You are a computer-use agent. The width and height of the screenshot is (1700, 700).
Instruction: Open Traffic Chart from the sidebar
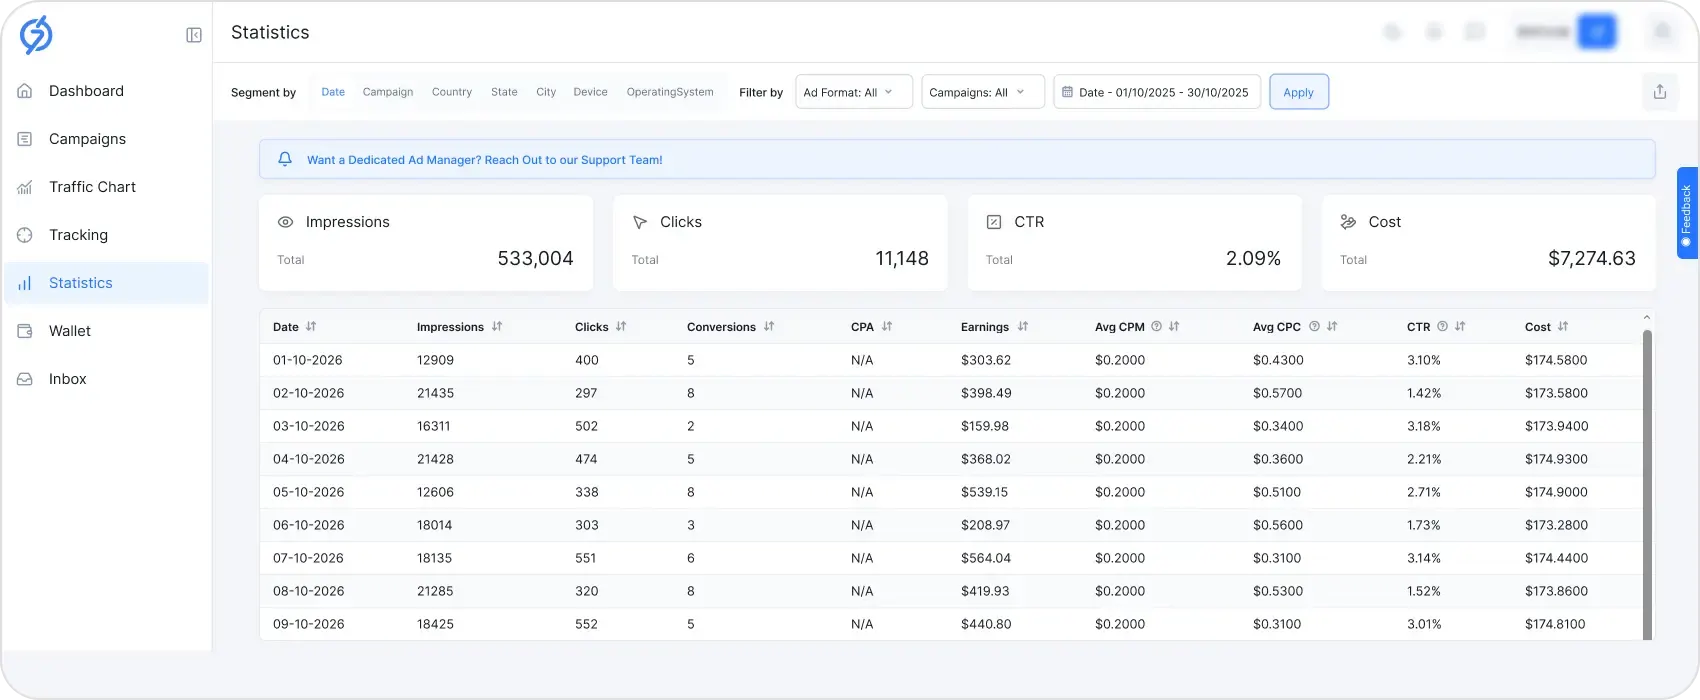pos(107,187)
